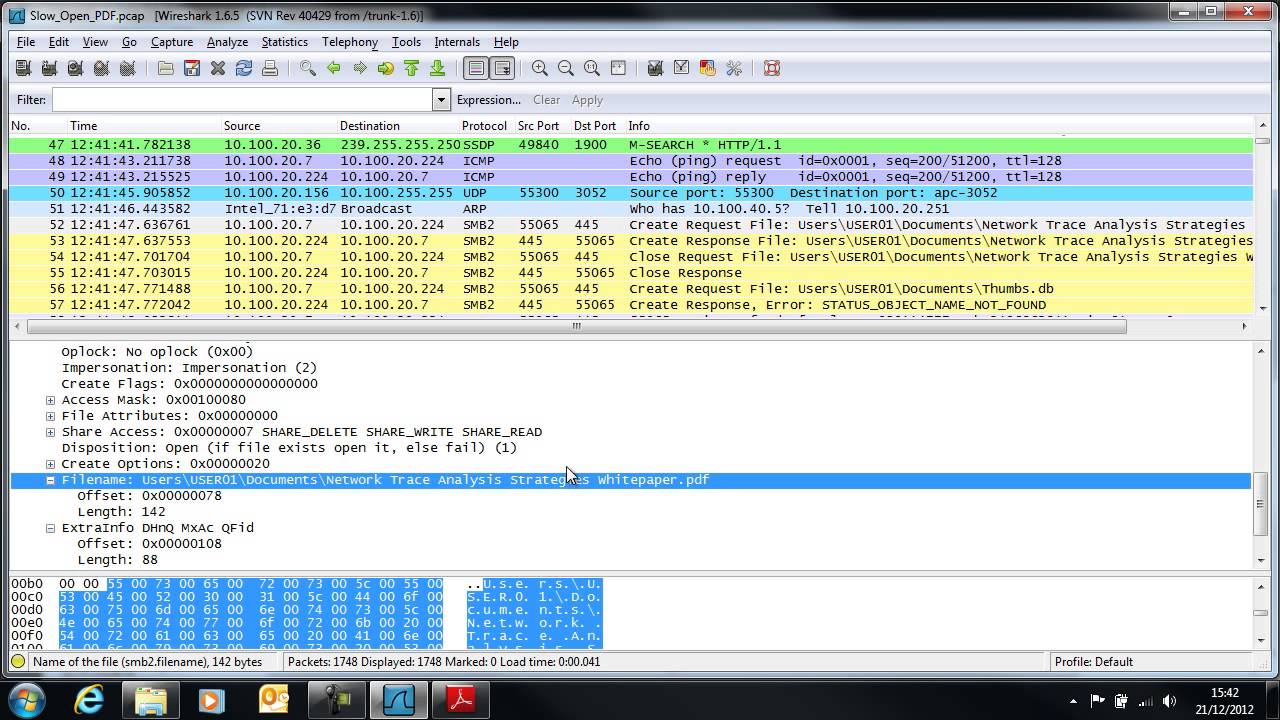Jump to the first packet icon

click(412, 68)
